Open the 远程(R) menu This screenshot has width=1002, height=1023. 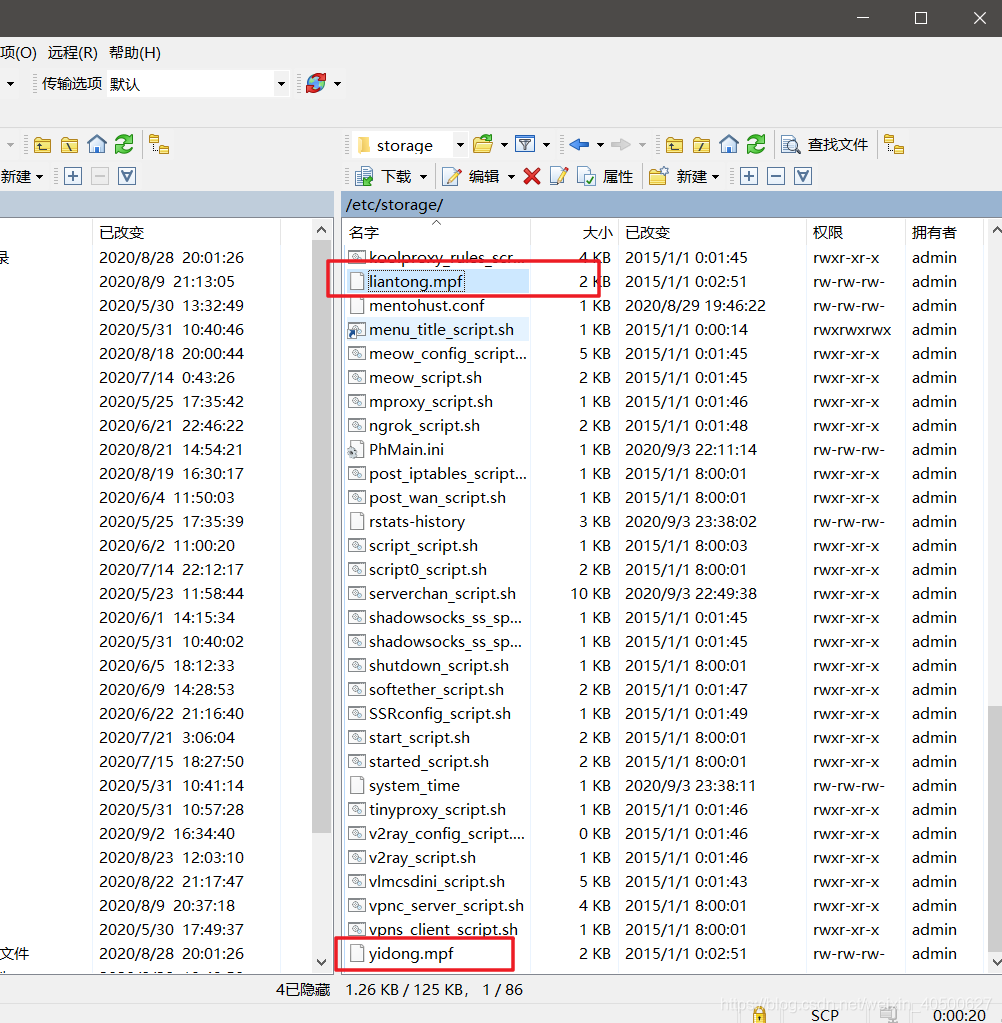[x=72, y=53]
